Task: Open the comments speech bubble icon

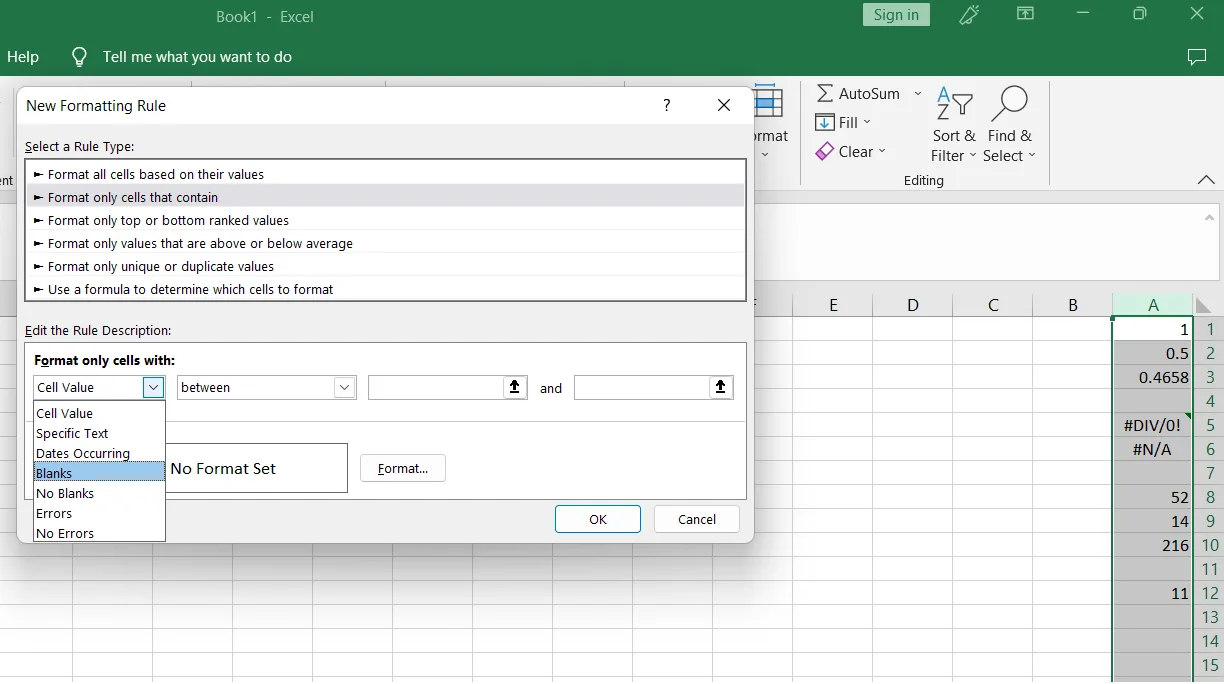Action: [1196, 57]
